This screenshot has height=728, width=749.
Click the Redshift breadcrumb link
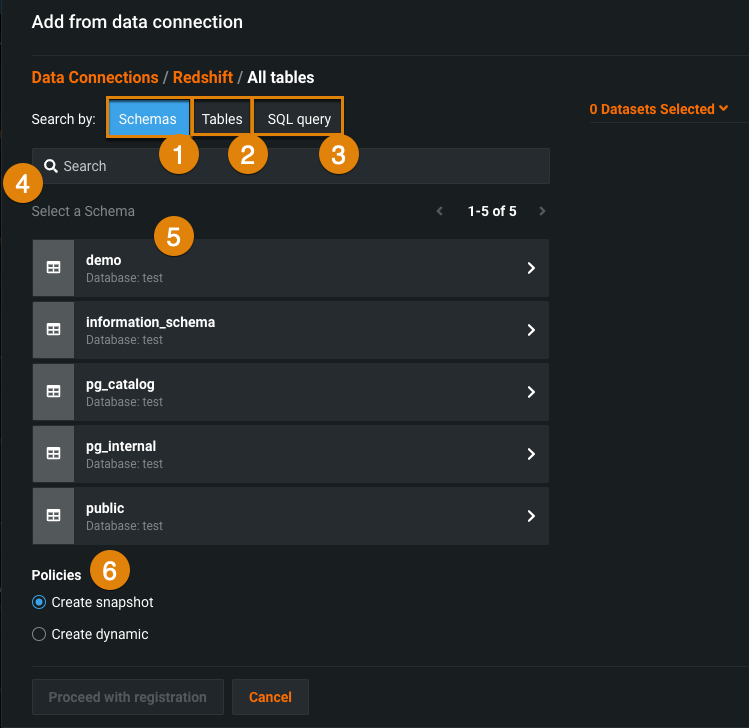(203, 77)
